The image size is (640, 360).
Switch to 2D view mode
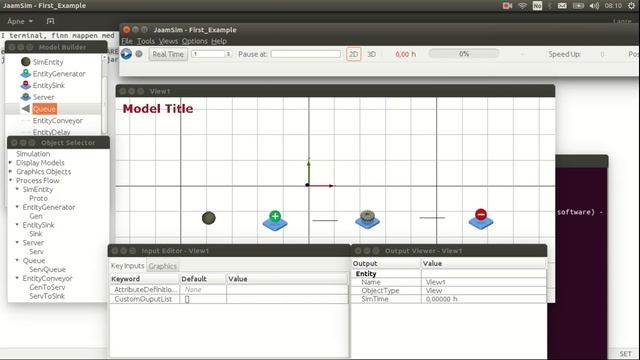click(x=353, y=54)
